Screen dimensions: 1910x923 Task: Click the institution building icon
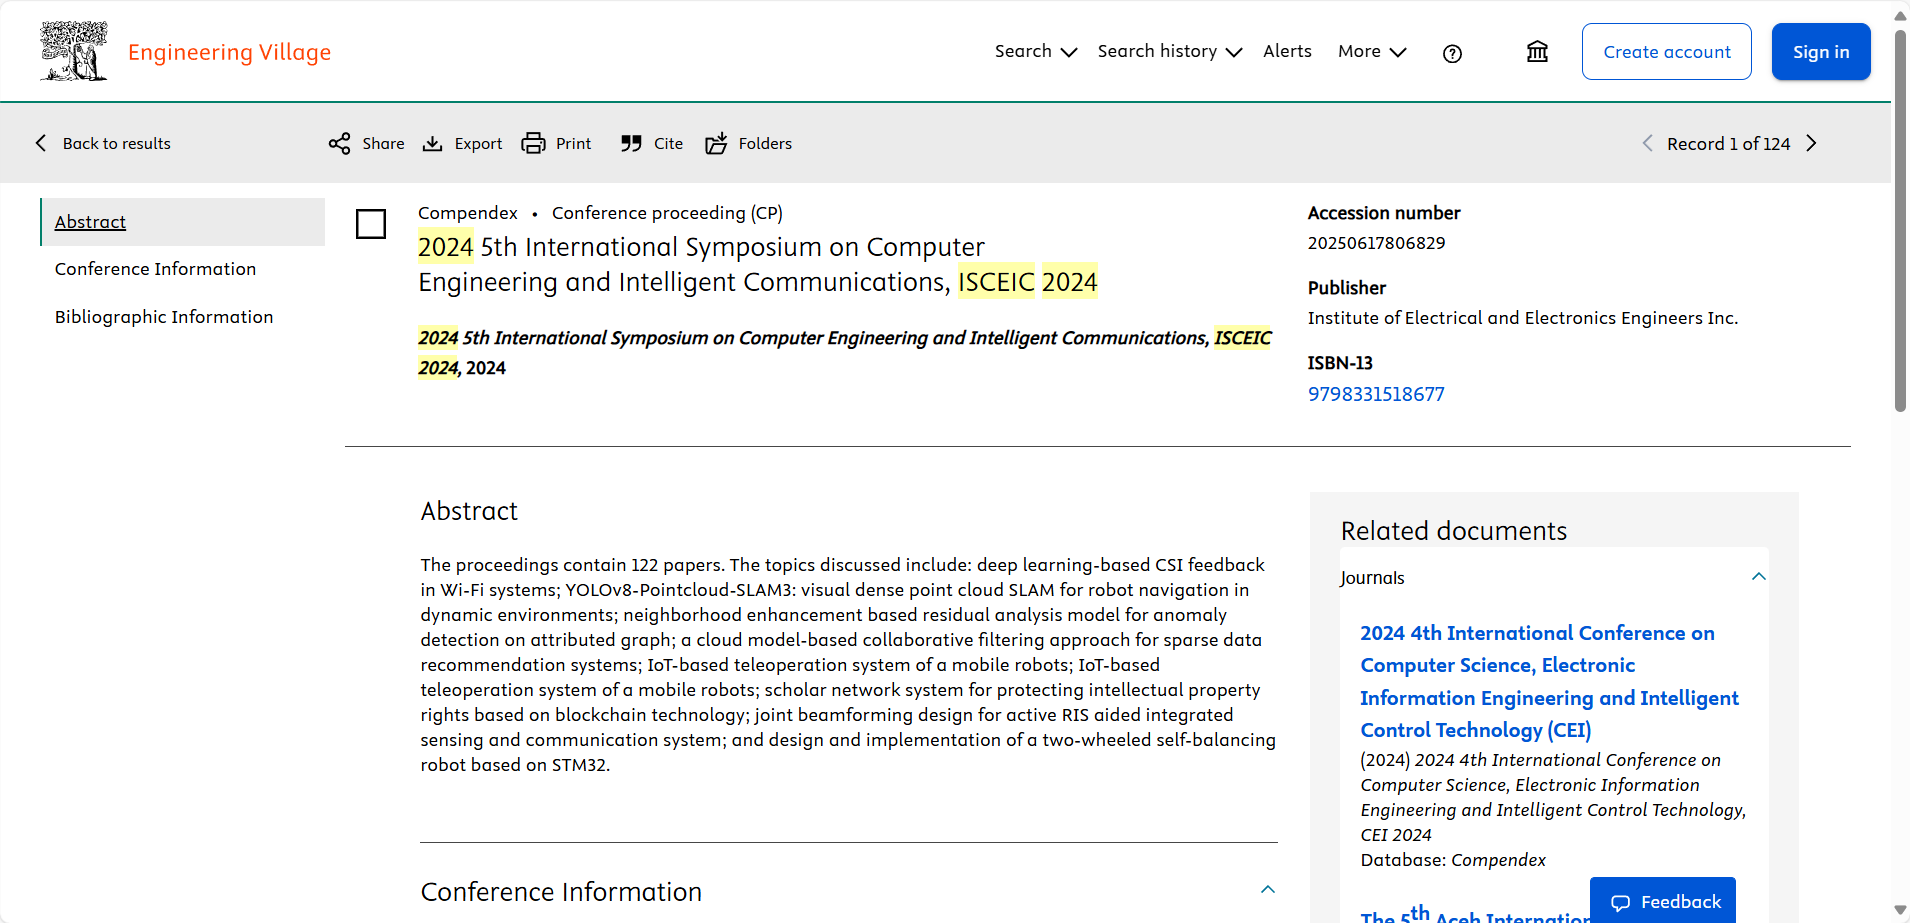coord(1537,52)
